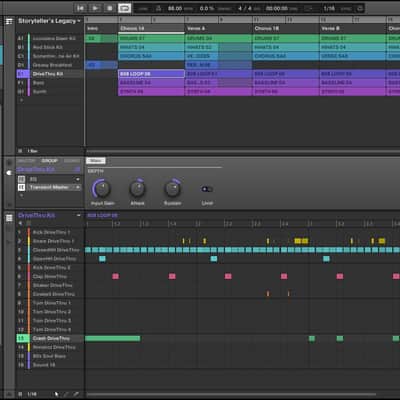The height and width of the screenshot is (400, 400).
Task: Toggle the arranger Ideas/Song view icon
Action: (x=9, y=21)
